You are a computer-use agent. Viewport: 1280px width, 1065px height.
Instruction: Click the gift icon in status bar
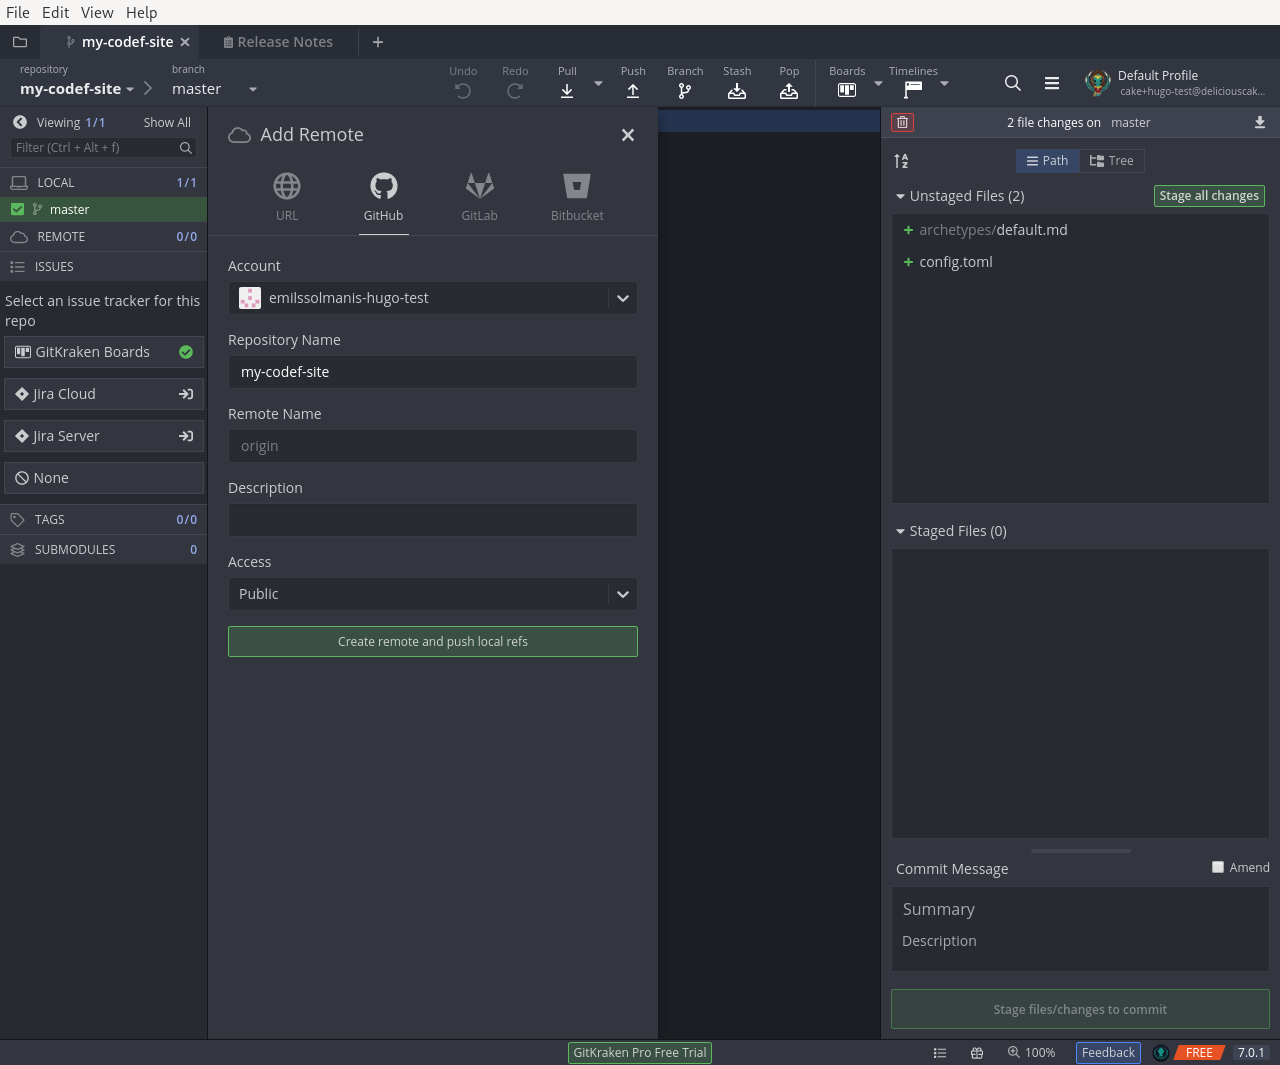(x=977, y=1053)
